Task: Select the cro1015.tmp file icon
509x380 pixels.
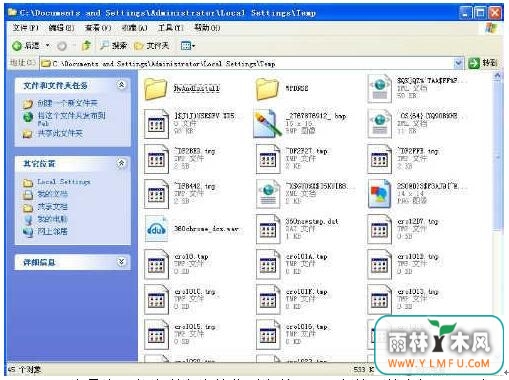Action: (x=156, y=335)
